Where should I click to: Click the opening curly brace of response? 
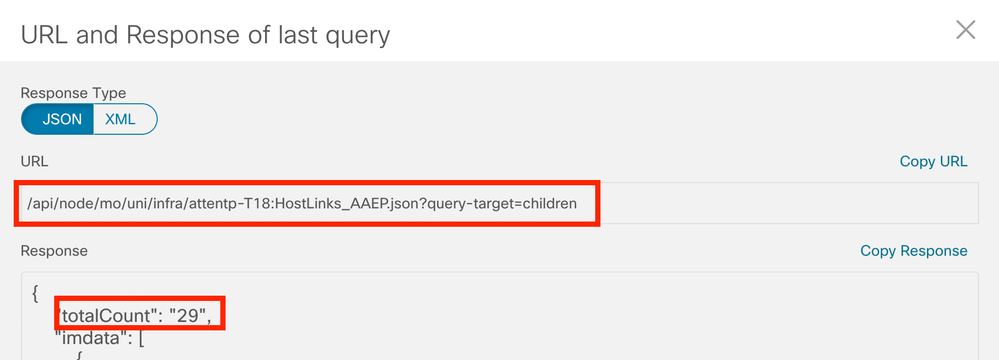36,292
